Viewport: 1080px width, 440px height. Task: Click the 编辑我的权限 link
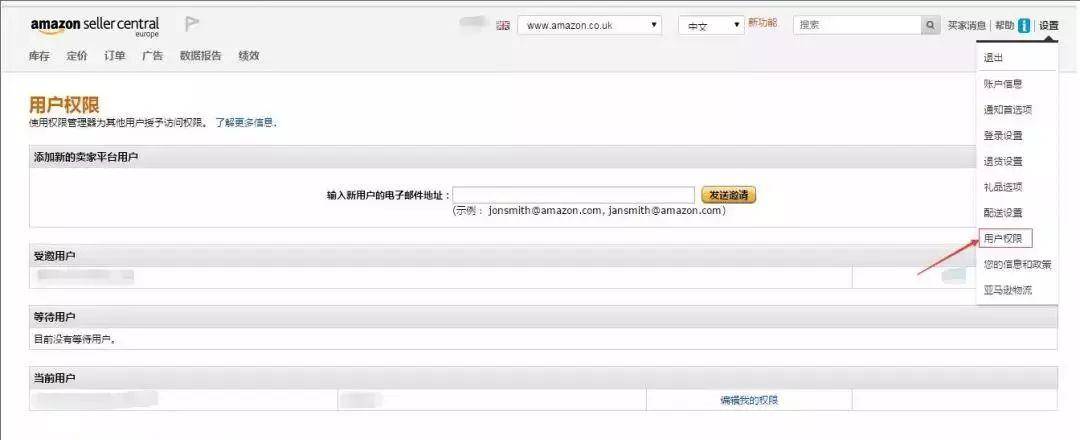coord(749,400)
